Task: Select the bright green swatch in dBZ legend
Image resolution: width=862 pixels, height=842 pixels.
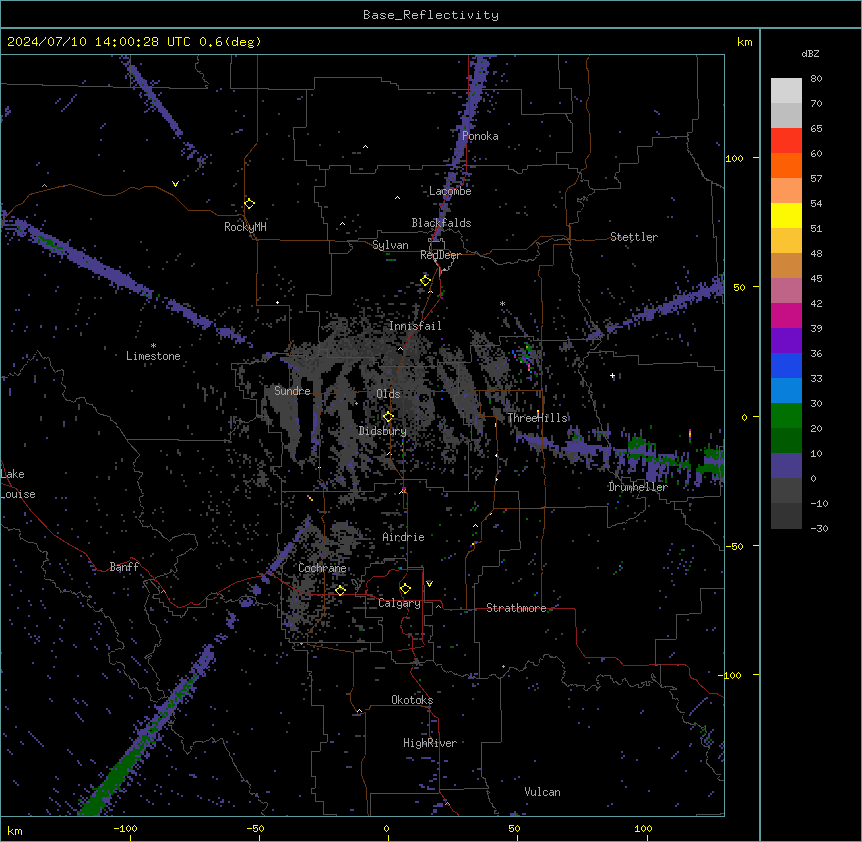Action: (786, 416)
